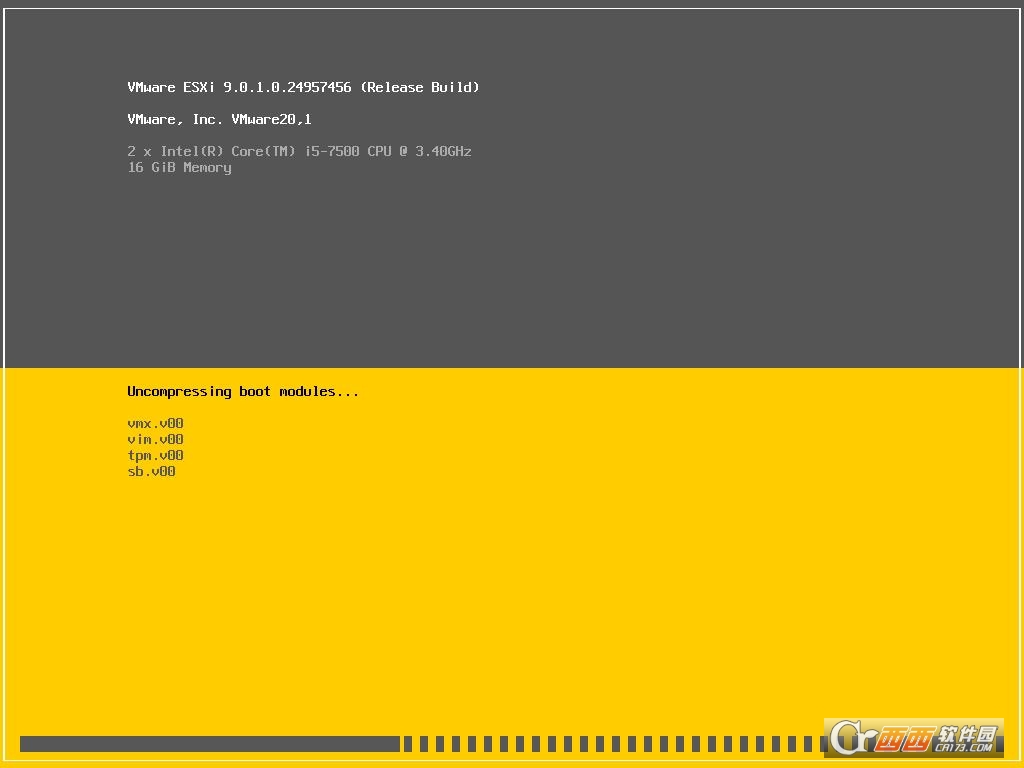Select the VMware20,1 model identifier
Viewport: 1024px width, 768px height.
coord(271,120)
